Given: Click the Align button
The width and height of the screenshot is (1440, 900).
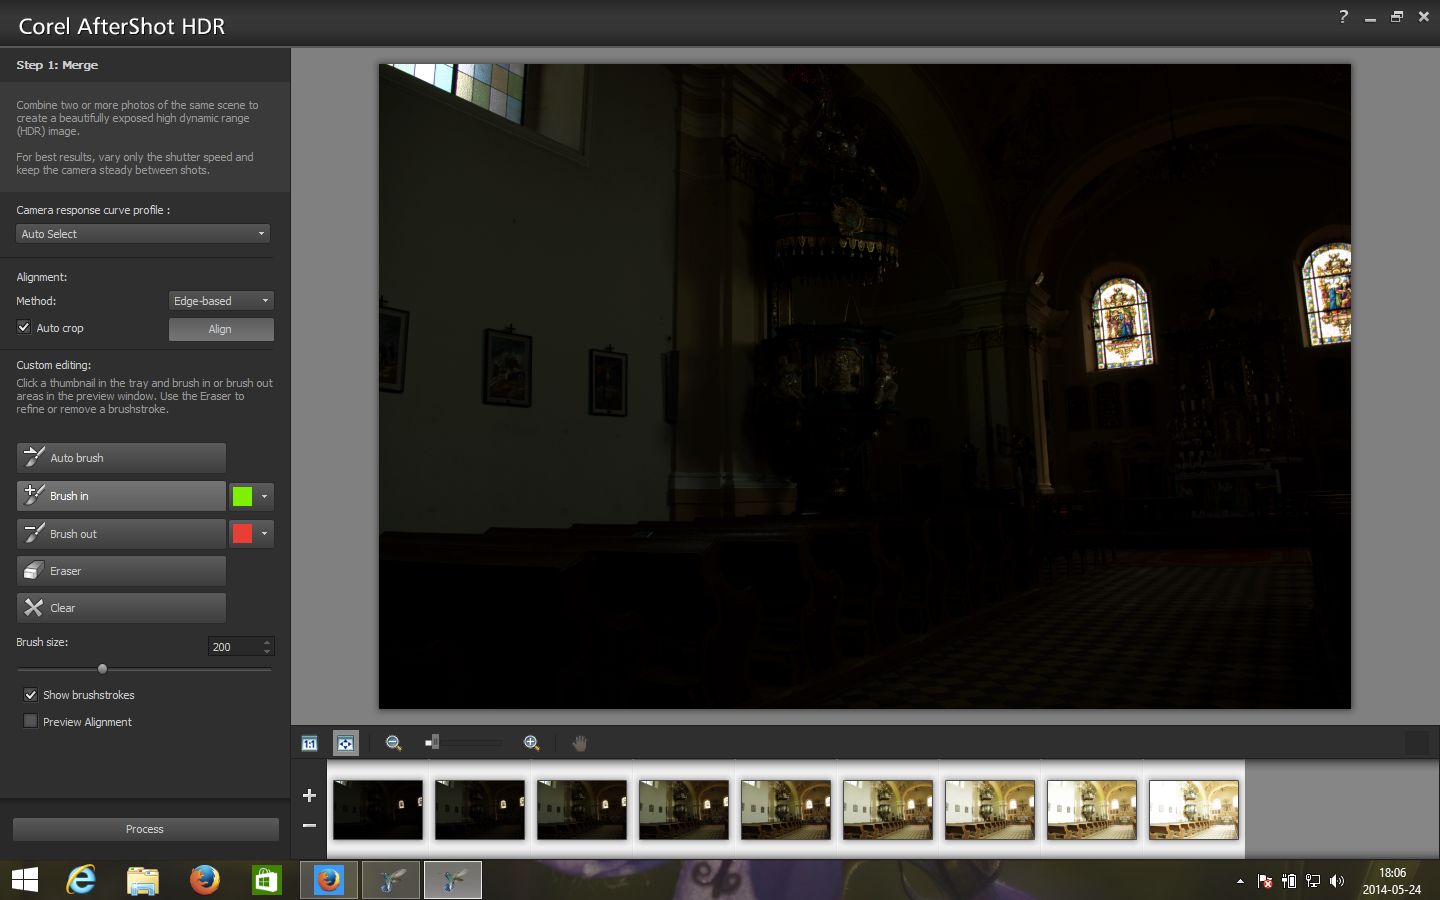Looking at the screenshot, I should 221,329.
